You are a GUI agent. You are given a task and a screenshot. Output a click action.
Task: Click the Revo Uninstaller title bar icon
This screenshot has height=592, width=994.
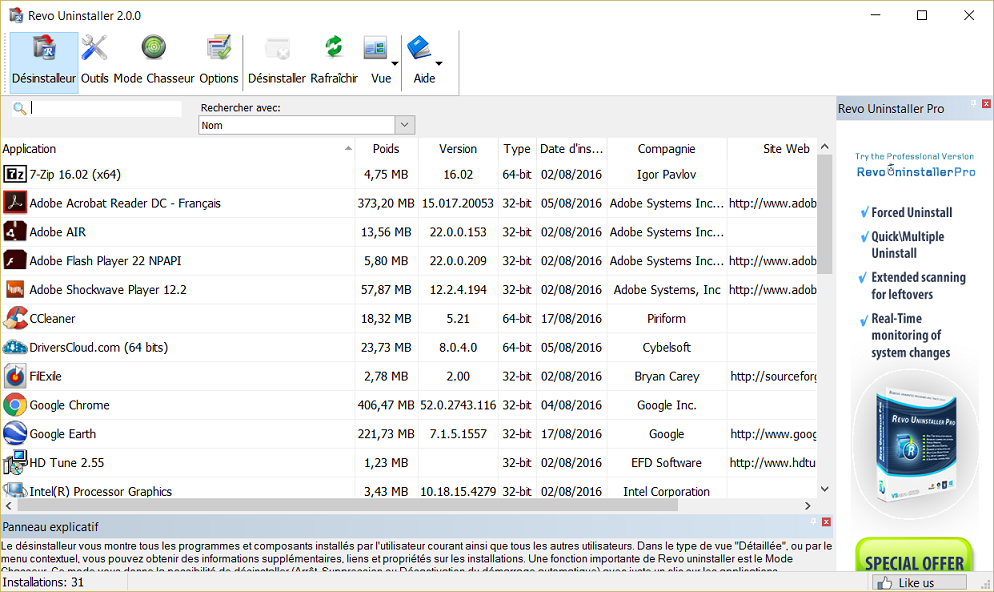[x=15, y=15]
